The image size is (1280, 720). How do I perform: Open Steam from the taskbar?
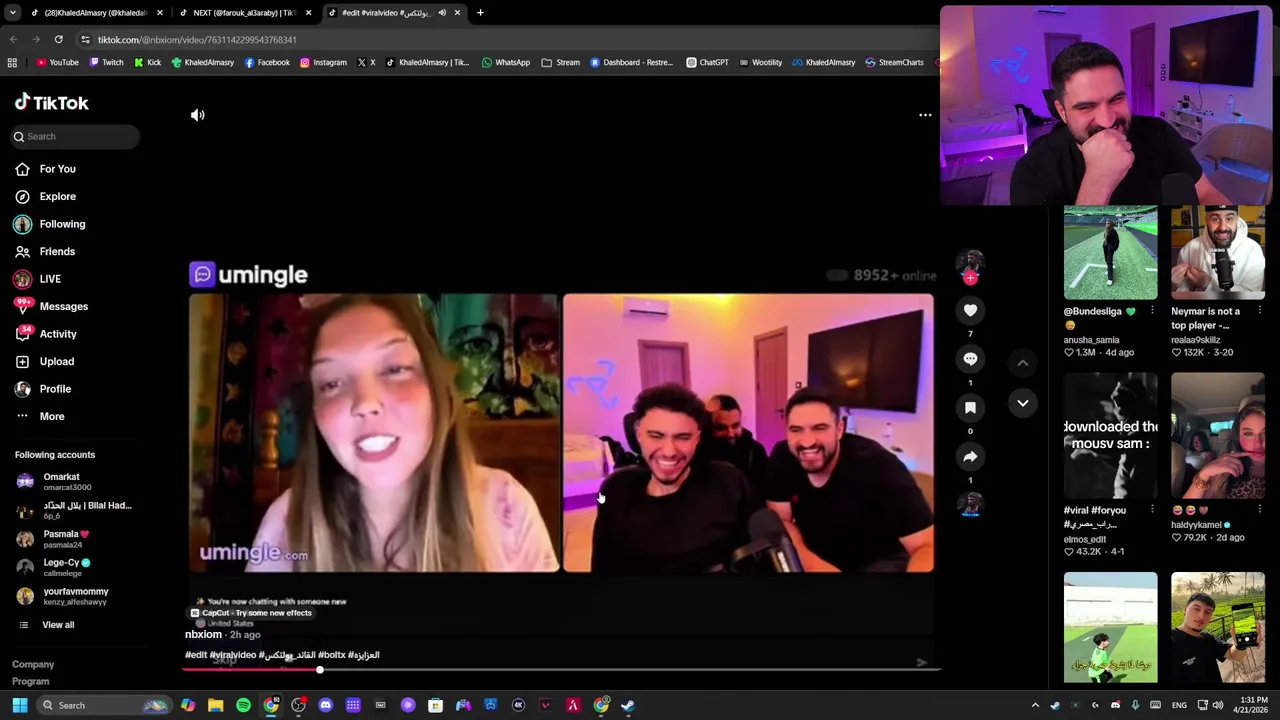click(627, 705)
